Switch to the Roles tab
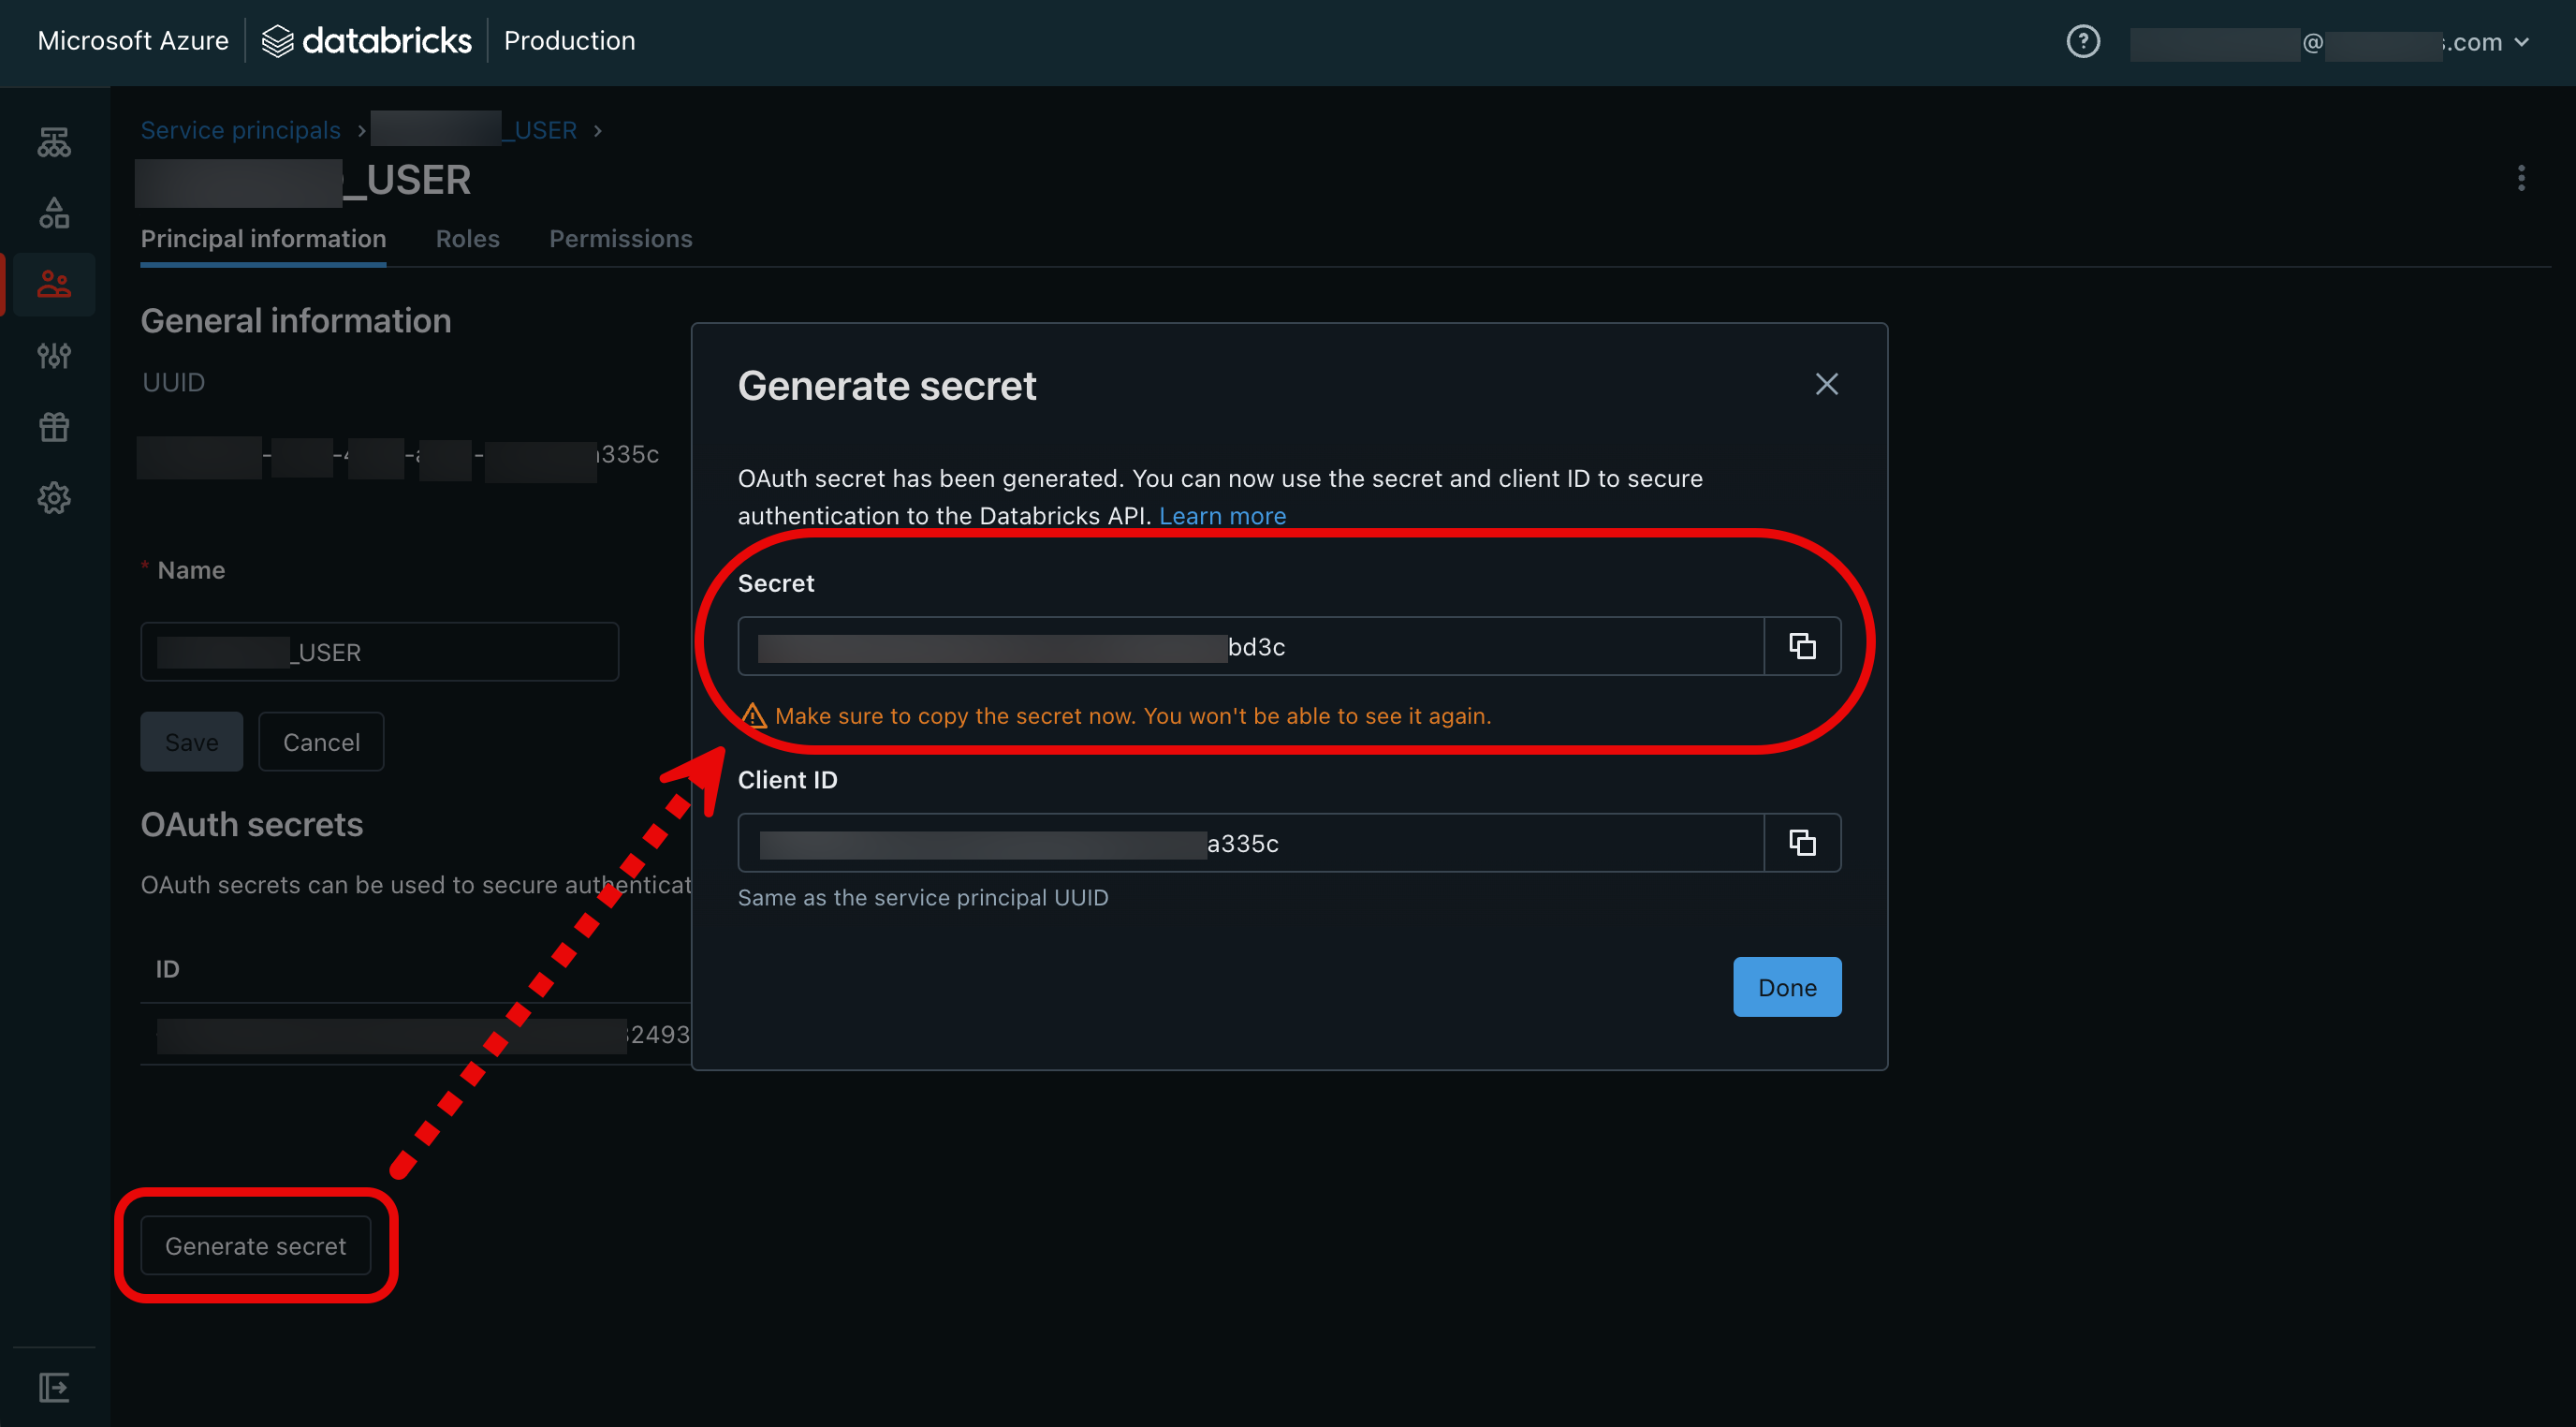 pyautogui.click(x=467, y=237)
